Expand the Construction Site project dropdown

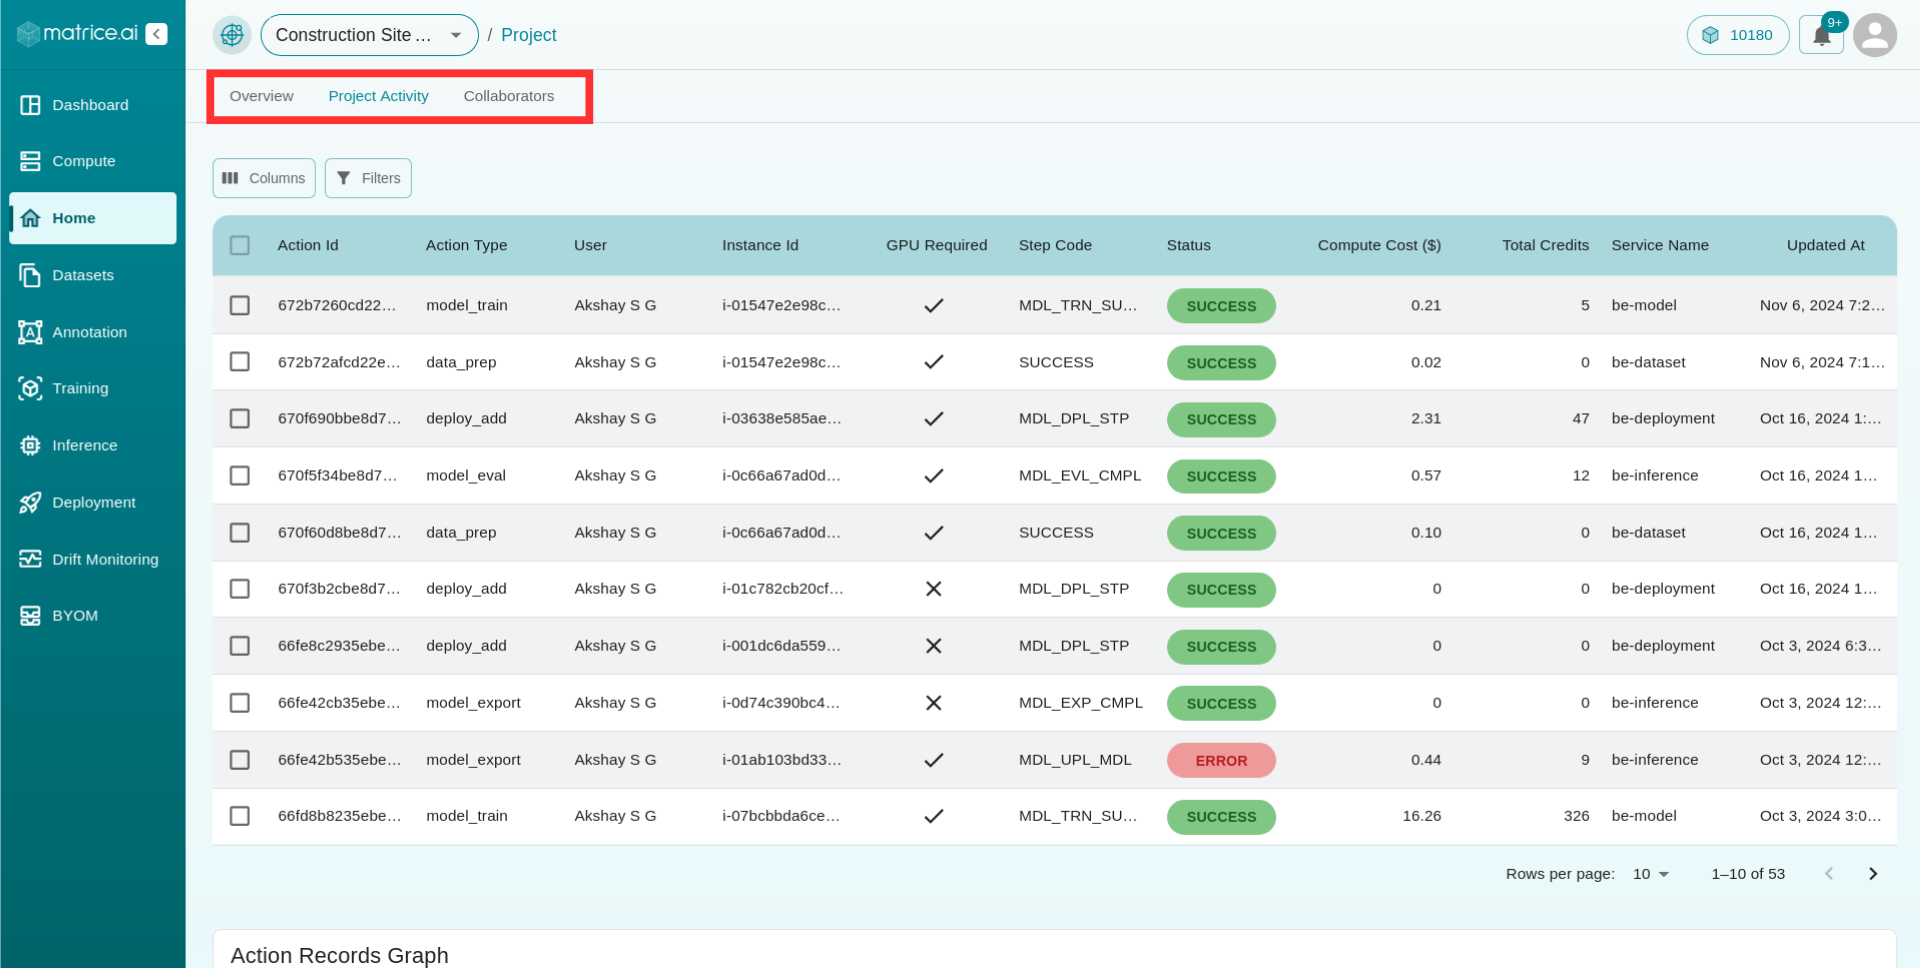click(x=370, y=35)
